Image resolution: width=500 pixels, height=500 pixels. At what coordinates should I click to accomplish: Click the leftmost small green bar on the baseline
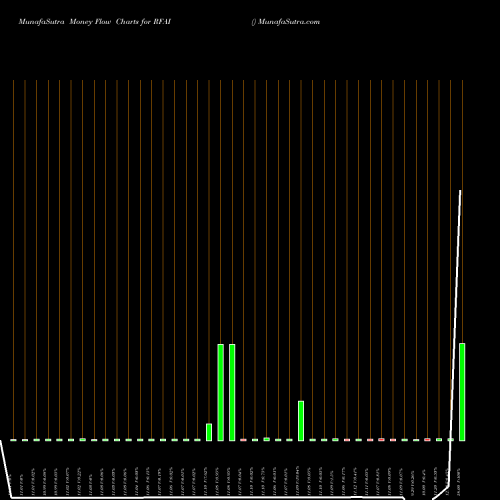[x=13, y=440]
